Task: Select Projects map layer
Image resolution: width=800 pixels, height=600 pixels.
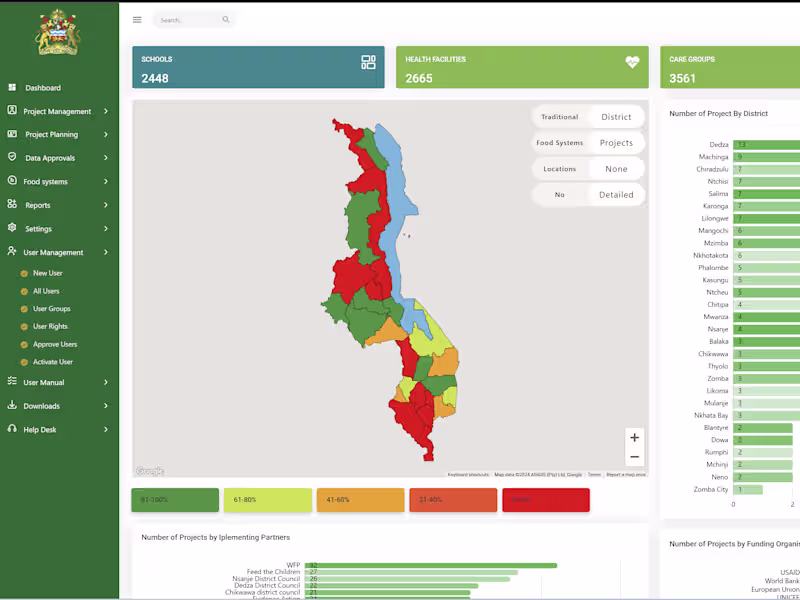Action: (616, 143)
